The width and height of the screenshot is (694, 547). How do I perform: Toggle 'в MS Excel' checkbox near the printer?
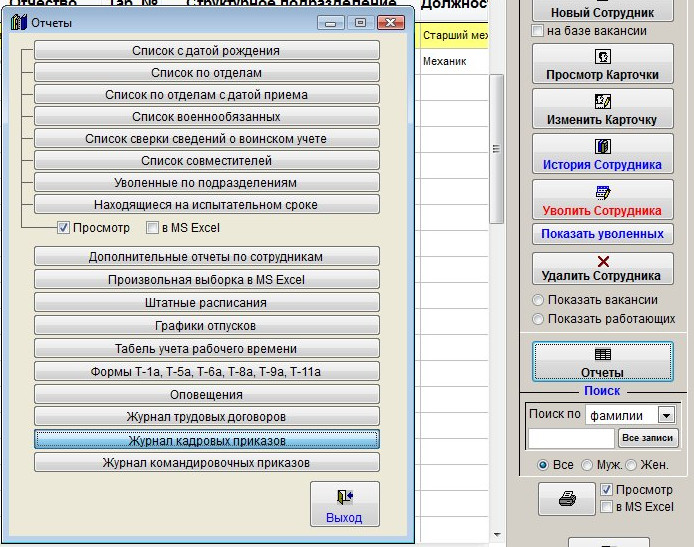(606, 507)
